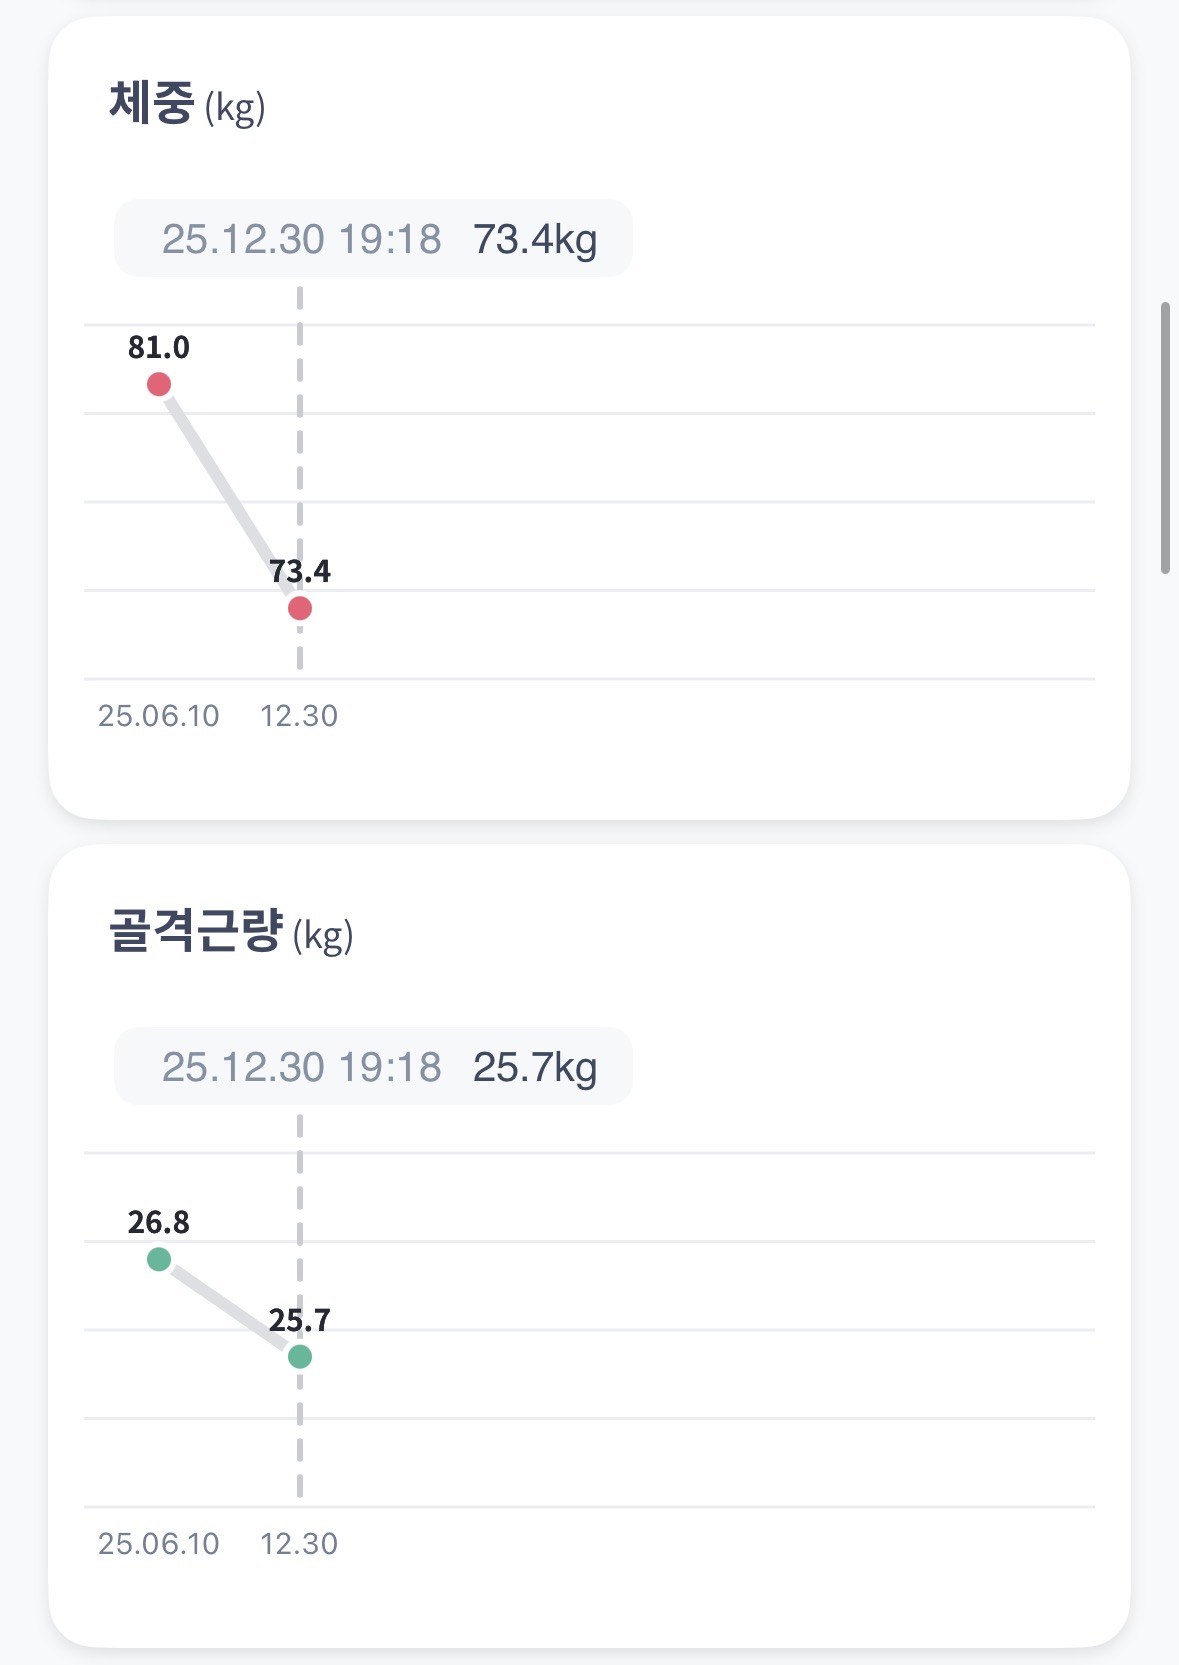The height and width of the screenshot is (1665, 1179).
Task: Click the gray trend line in muscle chart
Action: click(229, 1308)
